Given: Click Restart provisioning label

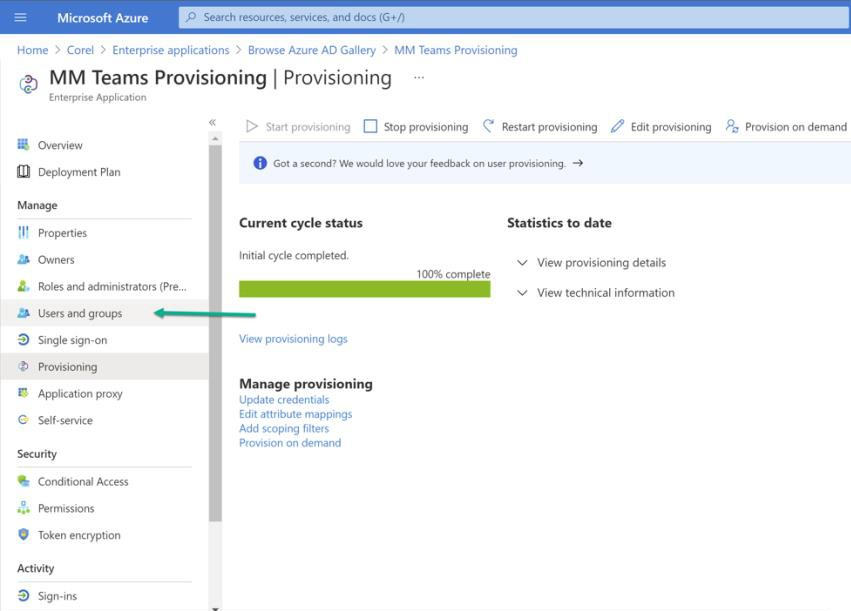Looking at the screenshot, I should tap(549, 127).
